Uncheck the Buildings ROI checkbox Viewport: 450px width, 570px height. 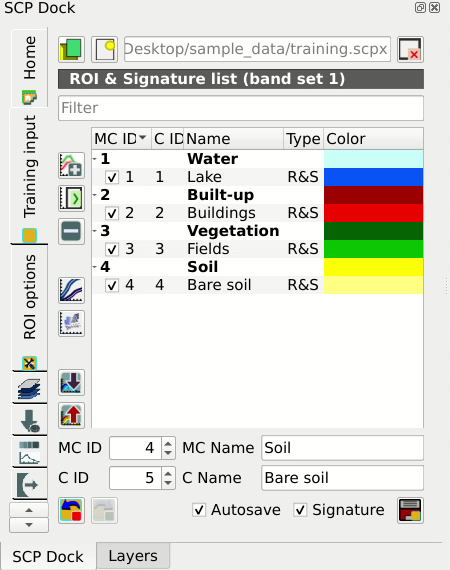click(112, 213)
